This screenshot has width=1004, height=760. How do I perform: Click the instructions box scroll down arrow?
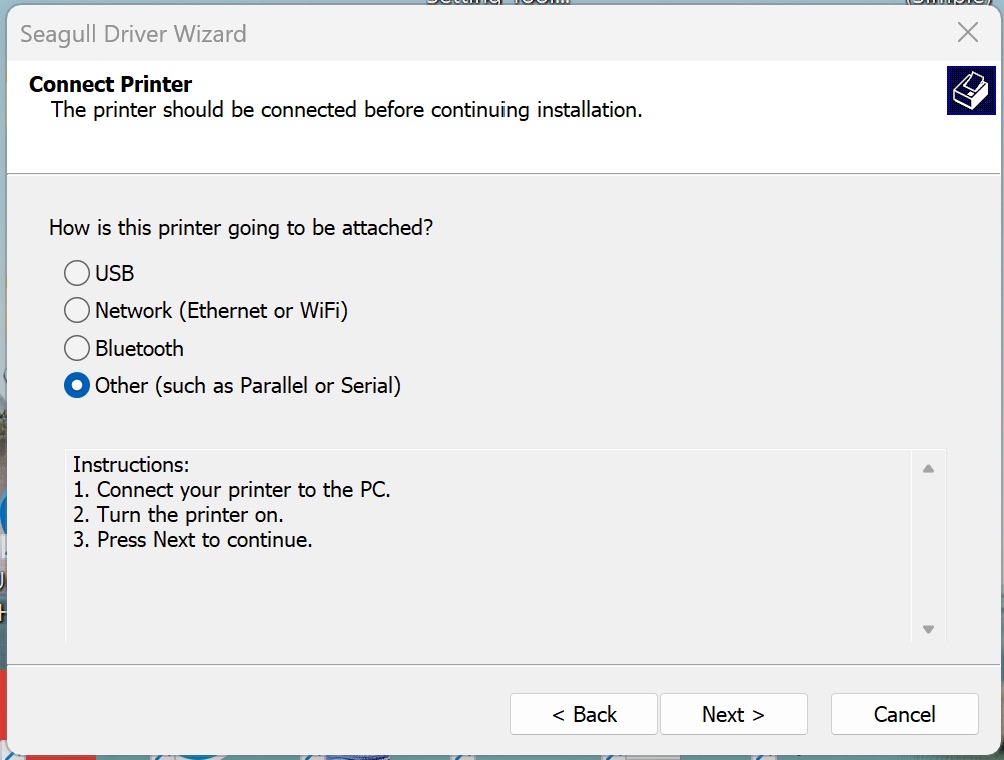pos(928,629)
